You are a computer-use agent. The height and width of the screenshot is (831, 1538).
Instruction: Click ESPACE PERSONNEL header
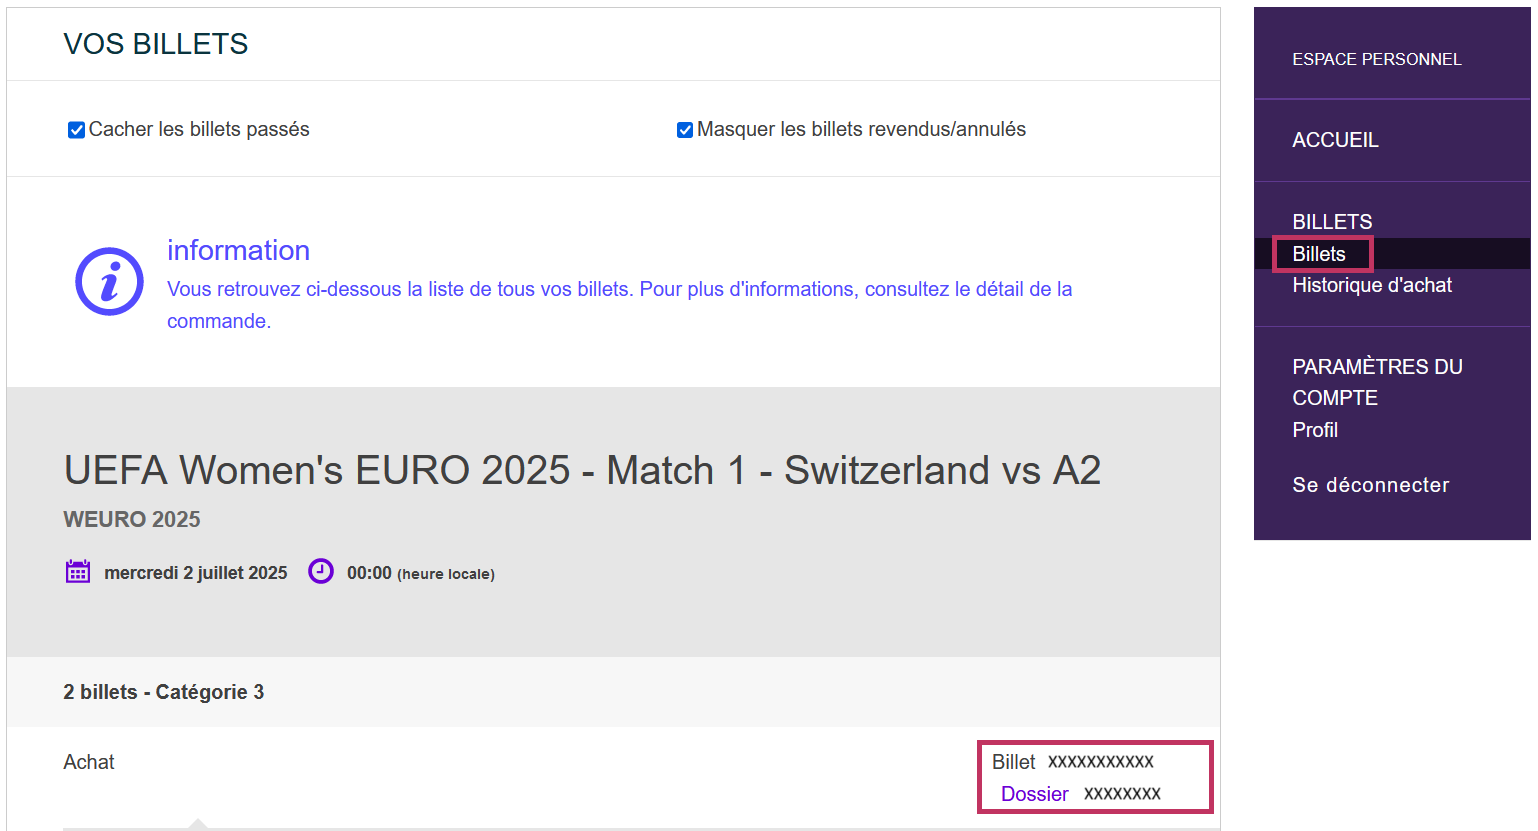pos(1377,59)
